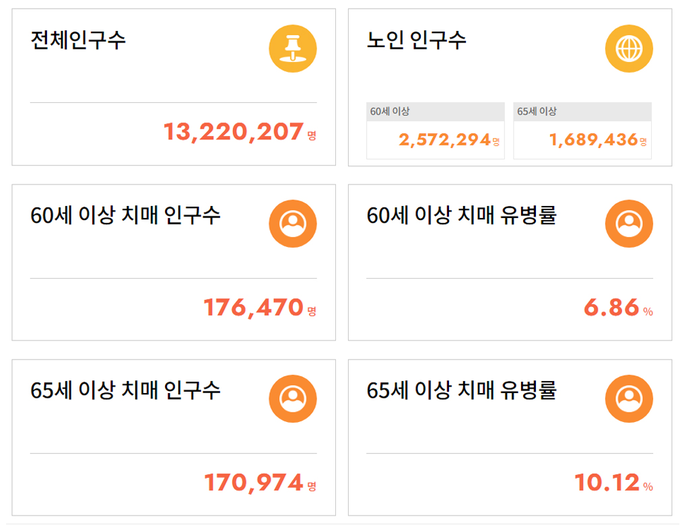
Task: Click the 노인 인구수 title
Action: pyautogui.click(x=416, y=40)
